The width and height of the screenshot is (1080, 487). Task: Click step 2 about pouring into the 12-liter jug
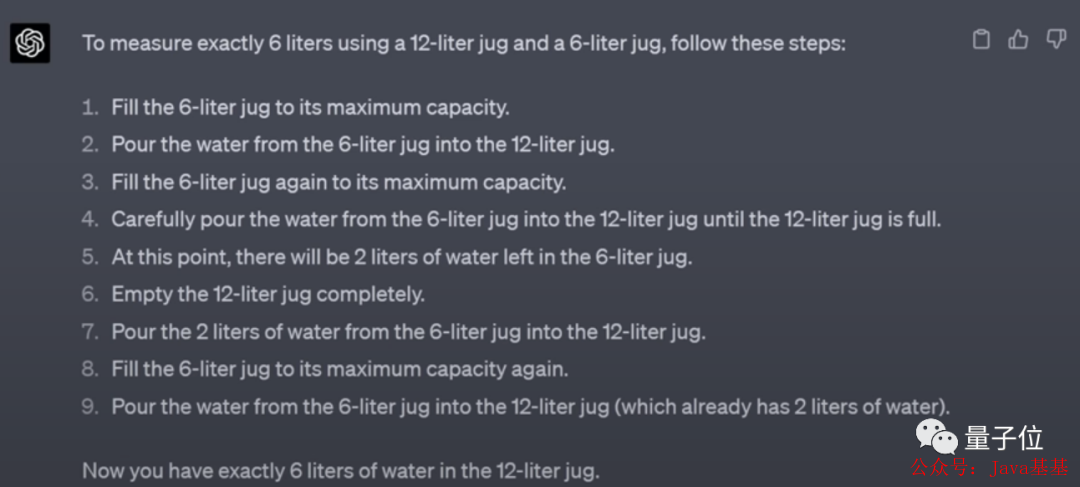(362, 144)
